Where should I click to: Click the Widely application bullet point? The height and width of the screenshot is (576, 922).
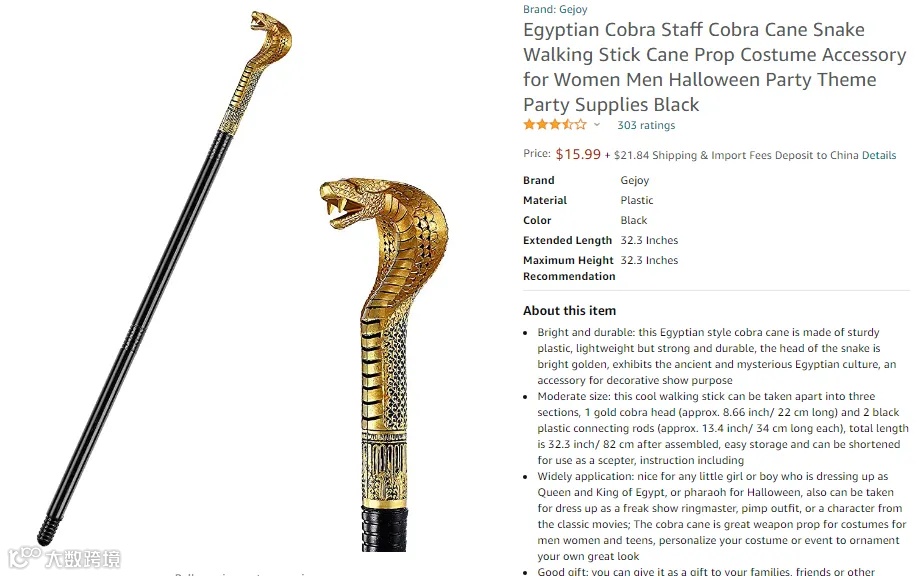(718, 516)
